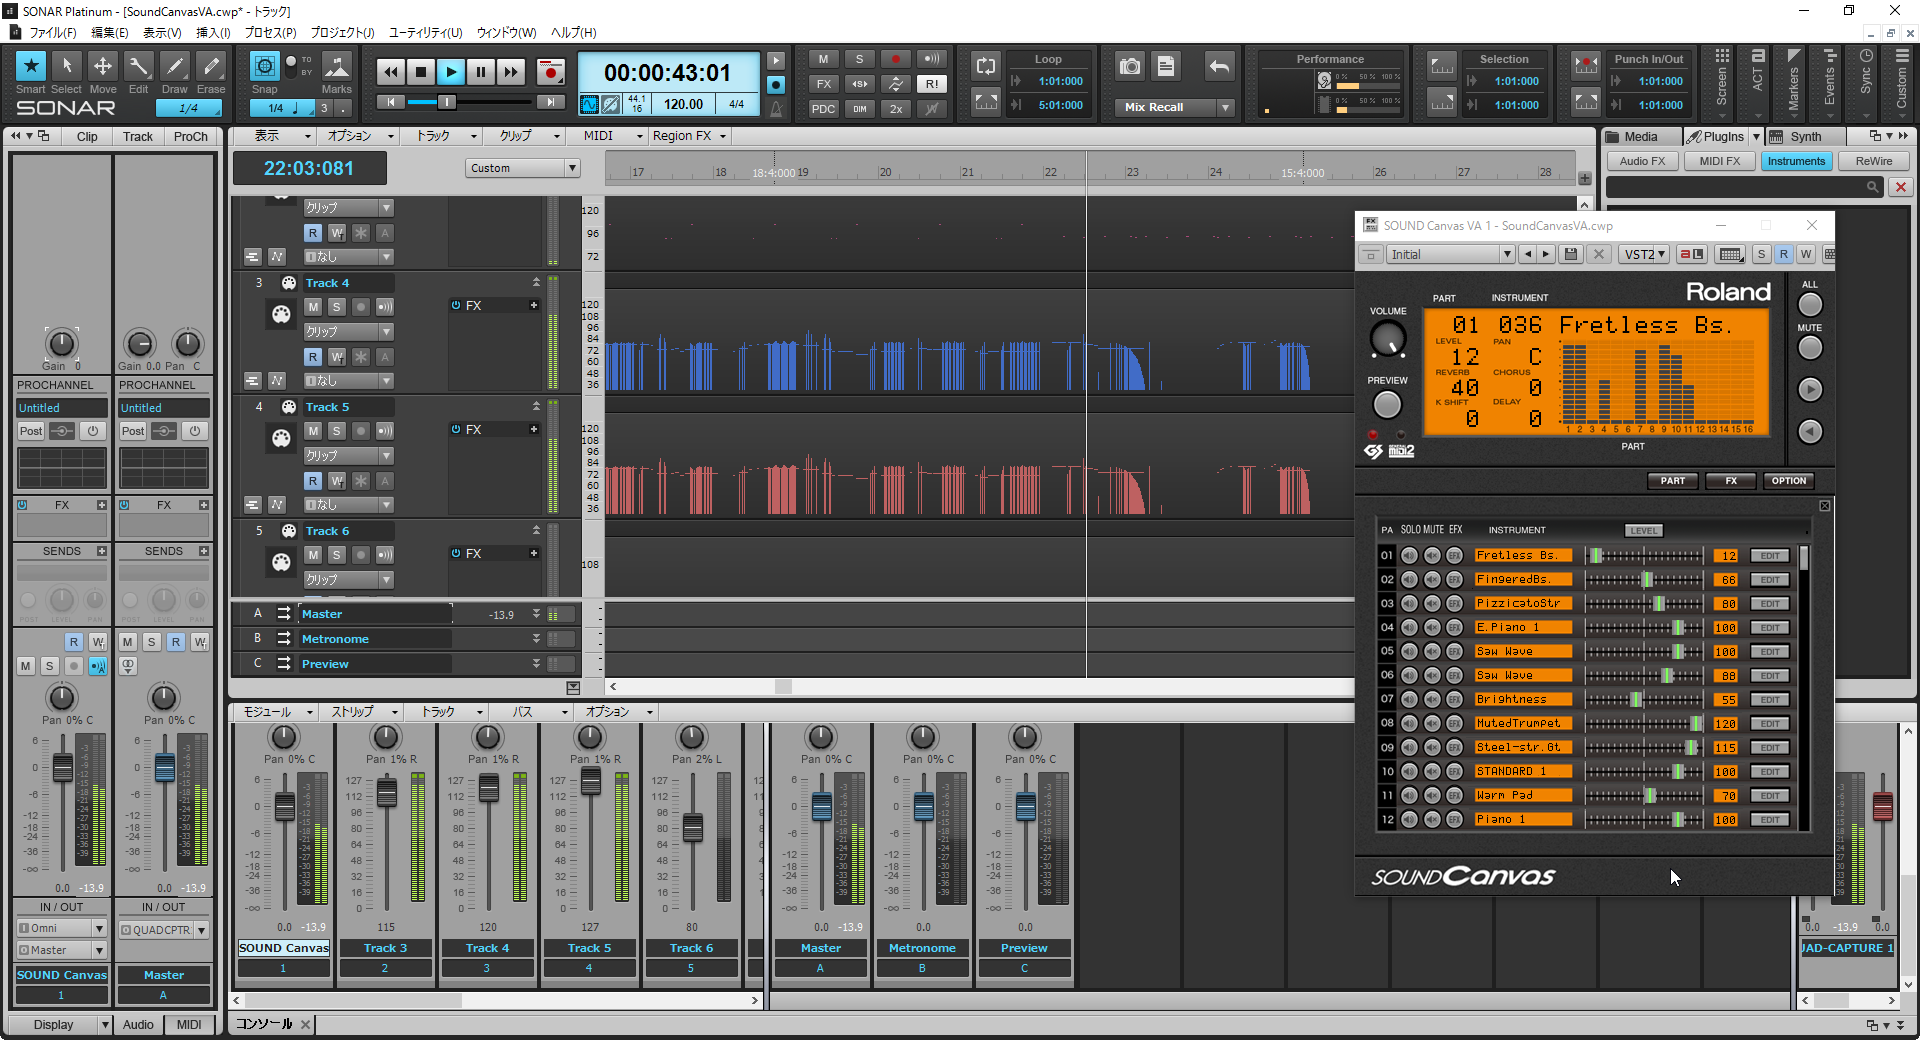
Task: Toggle ALL button in SOUND Canvas
Action: pyautogui.click(x=1810, y=305)
